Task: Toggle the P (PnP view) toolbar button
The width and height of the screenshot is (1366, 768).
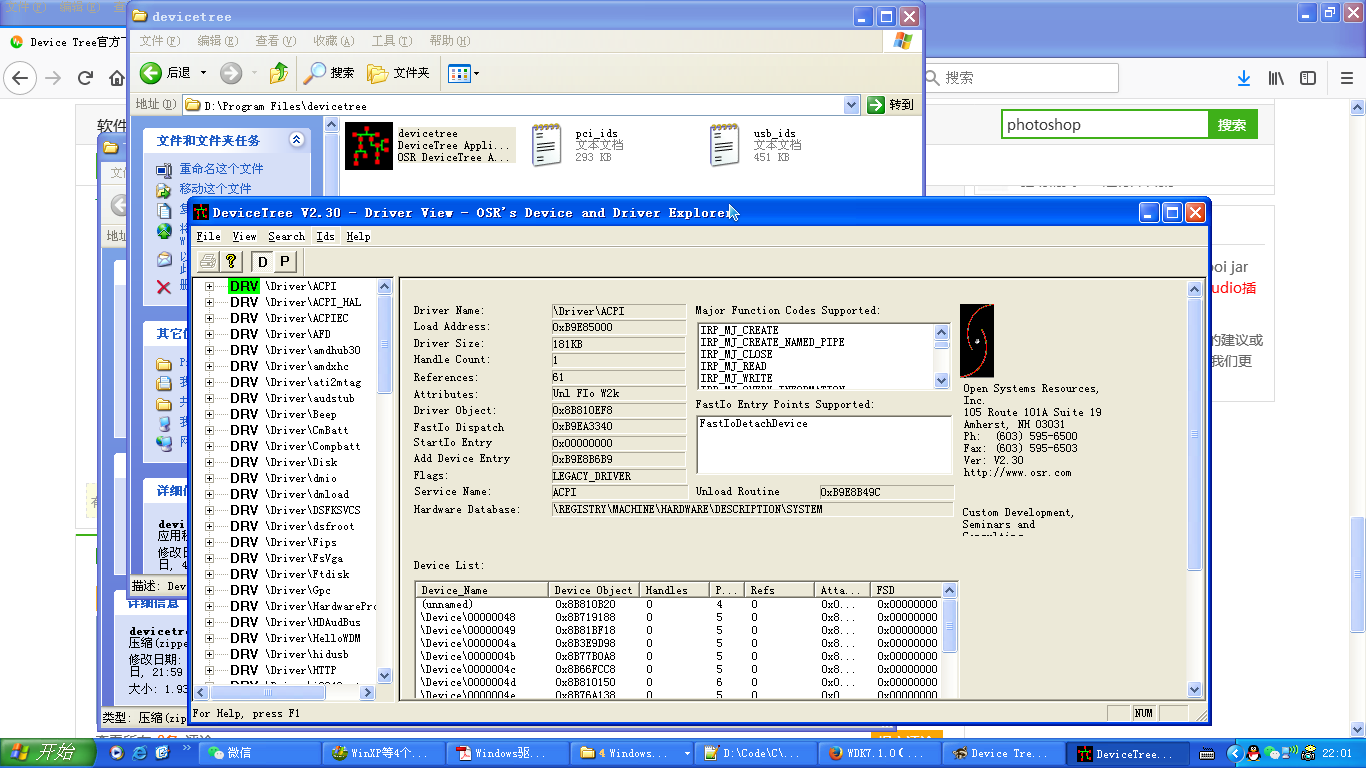Action: [284, 261]
